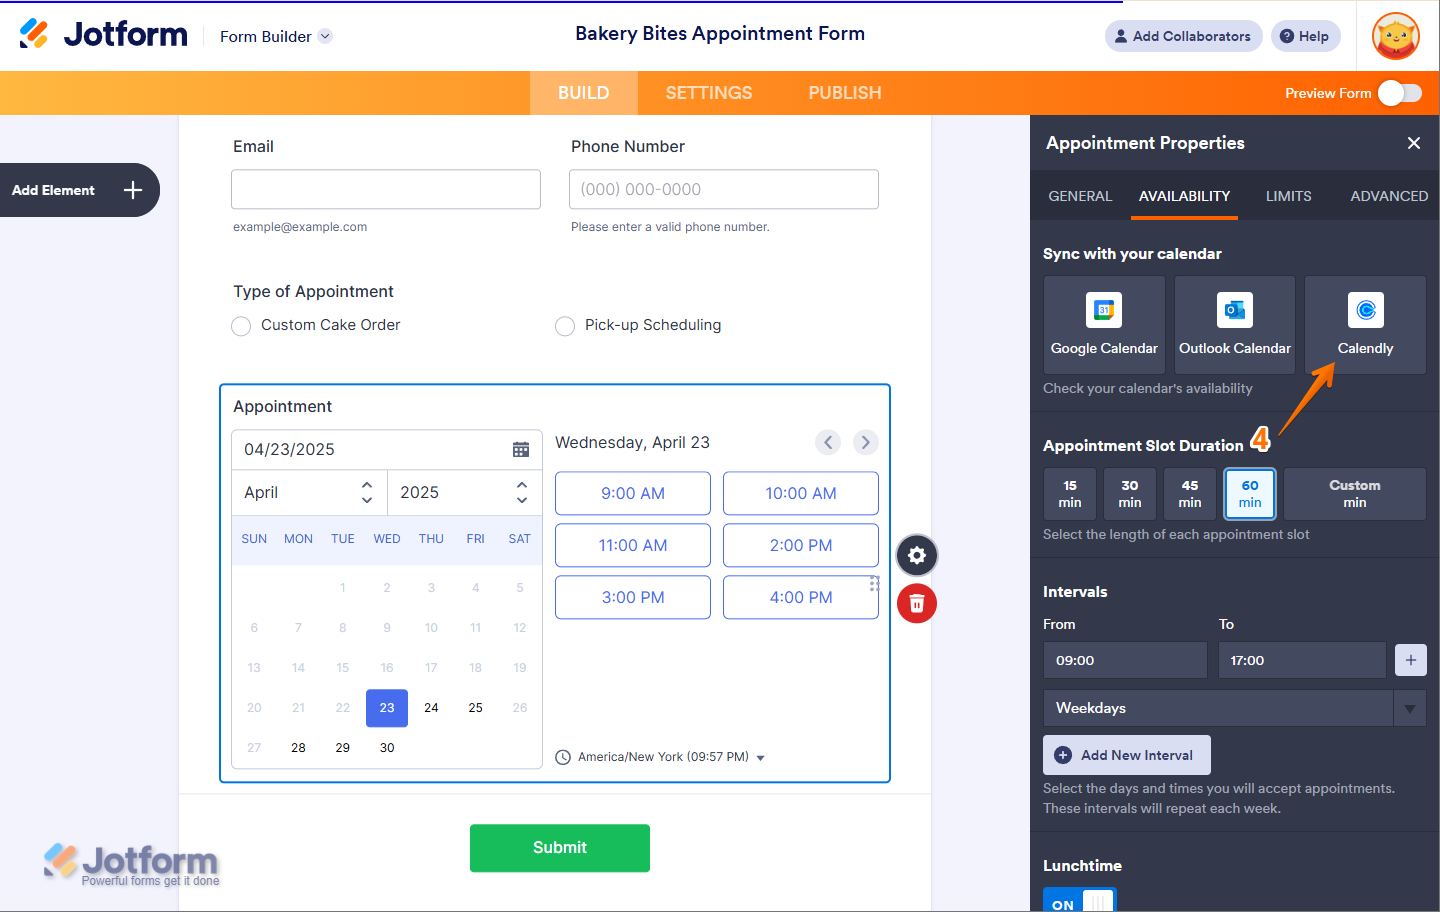Switch to the LIMITS tab
Screen dimensions: 1440x912
1288,196
